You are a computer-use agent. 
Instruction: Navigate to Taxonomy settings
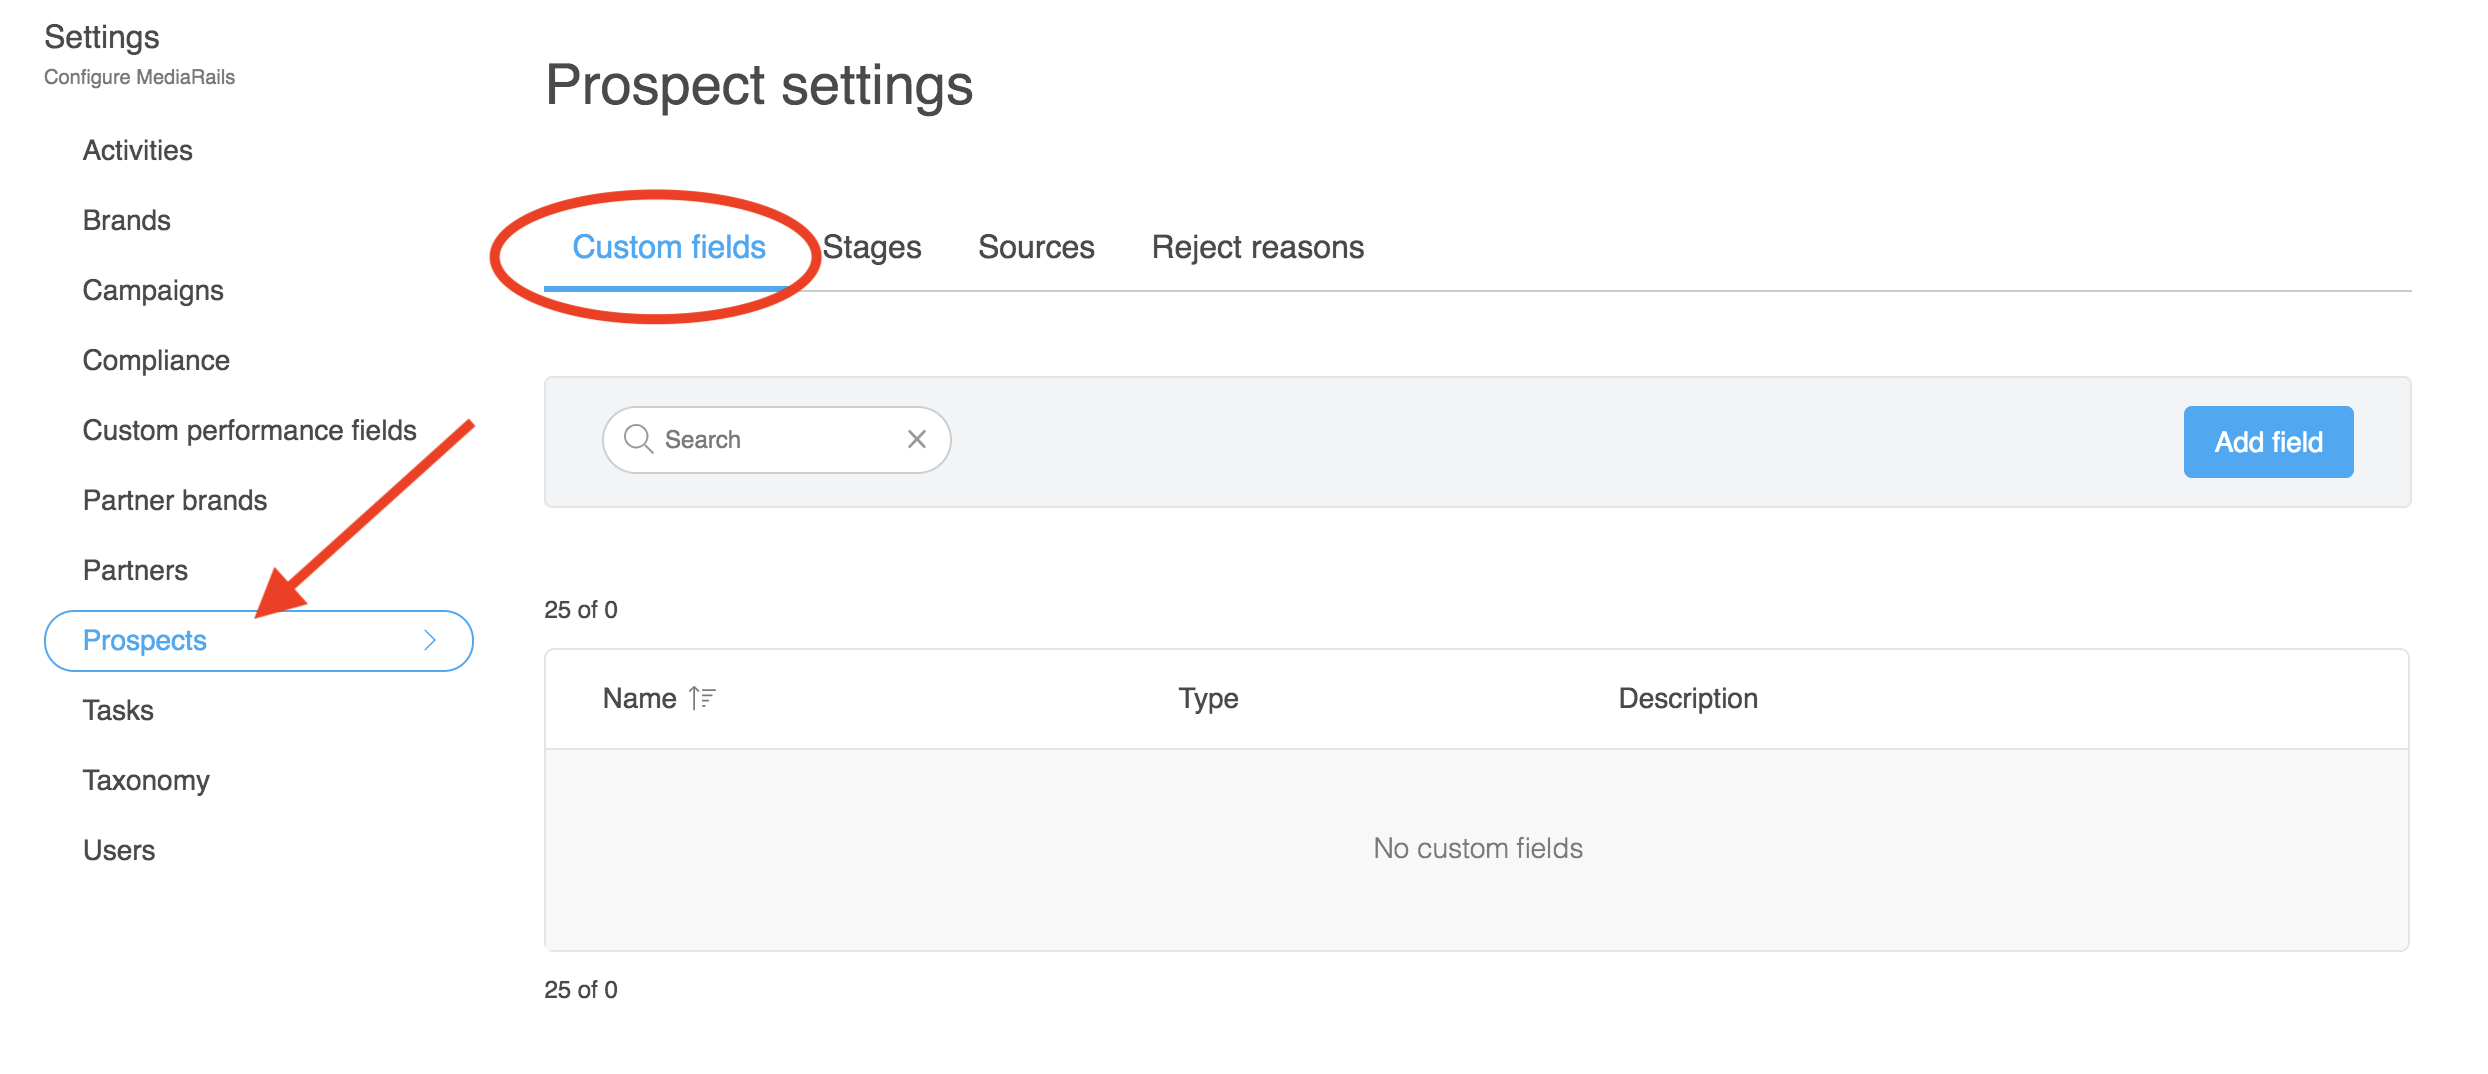[146, 780]
